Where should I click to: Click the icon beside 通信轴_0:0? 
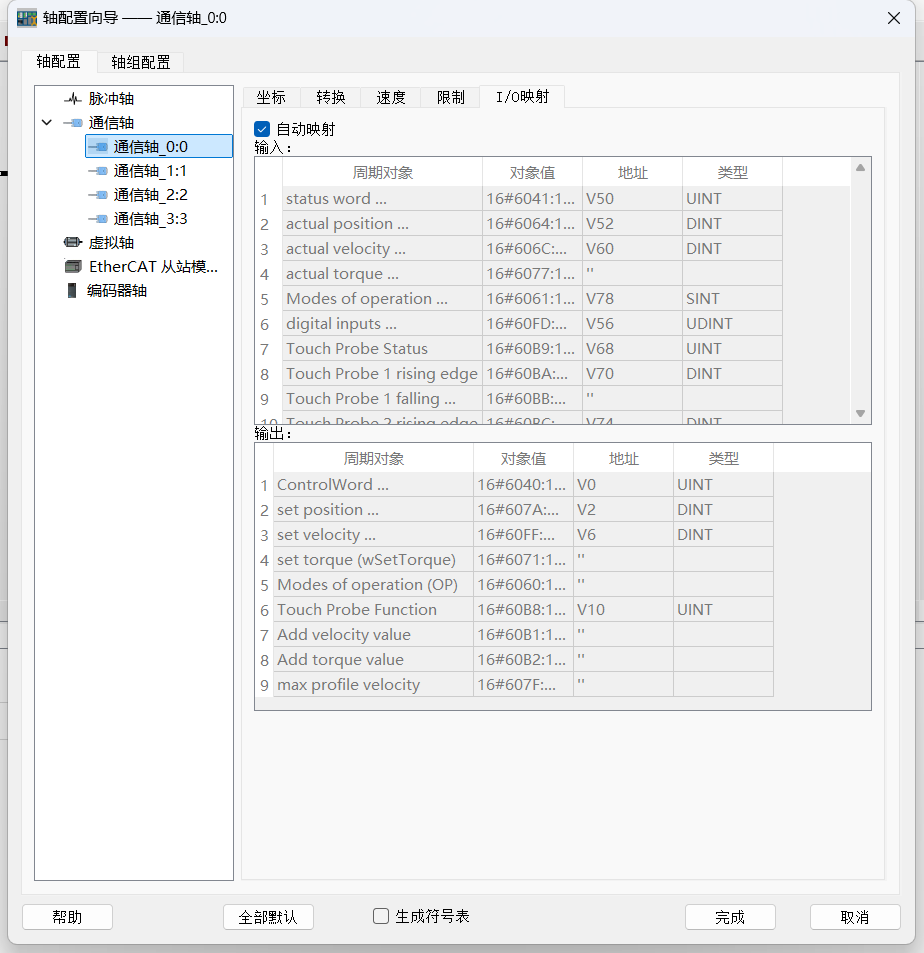(x=98, y=146)
